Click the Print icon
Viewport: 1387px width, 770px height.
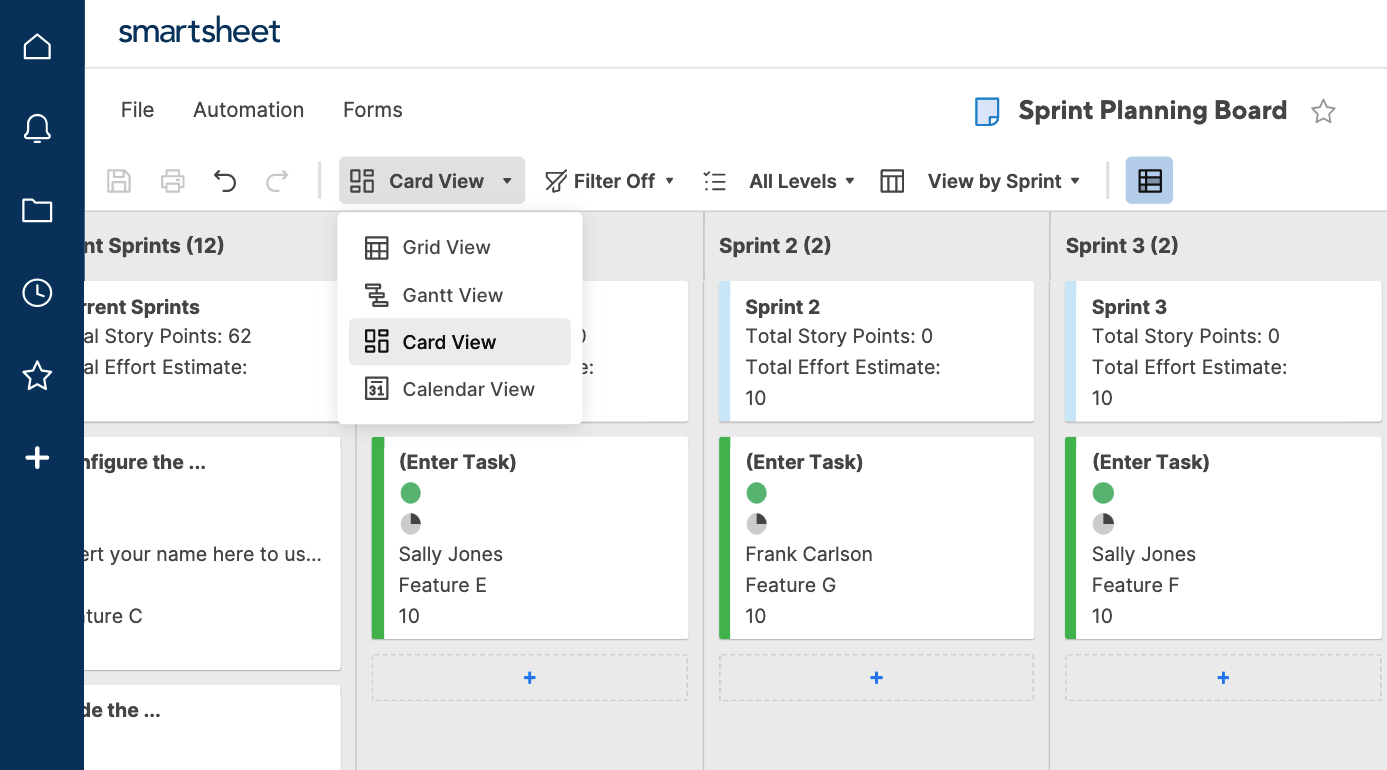[171, 180]
